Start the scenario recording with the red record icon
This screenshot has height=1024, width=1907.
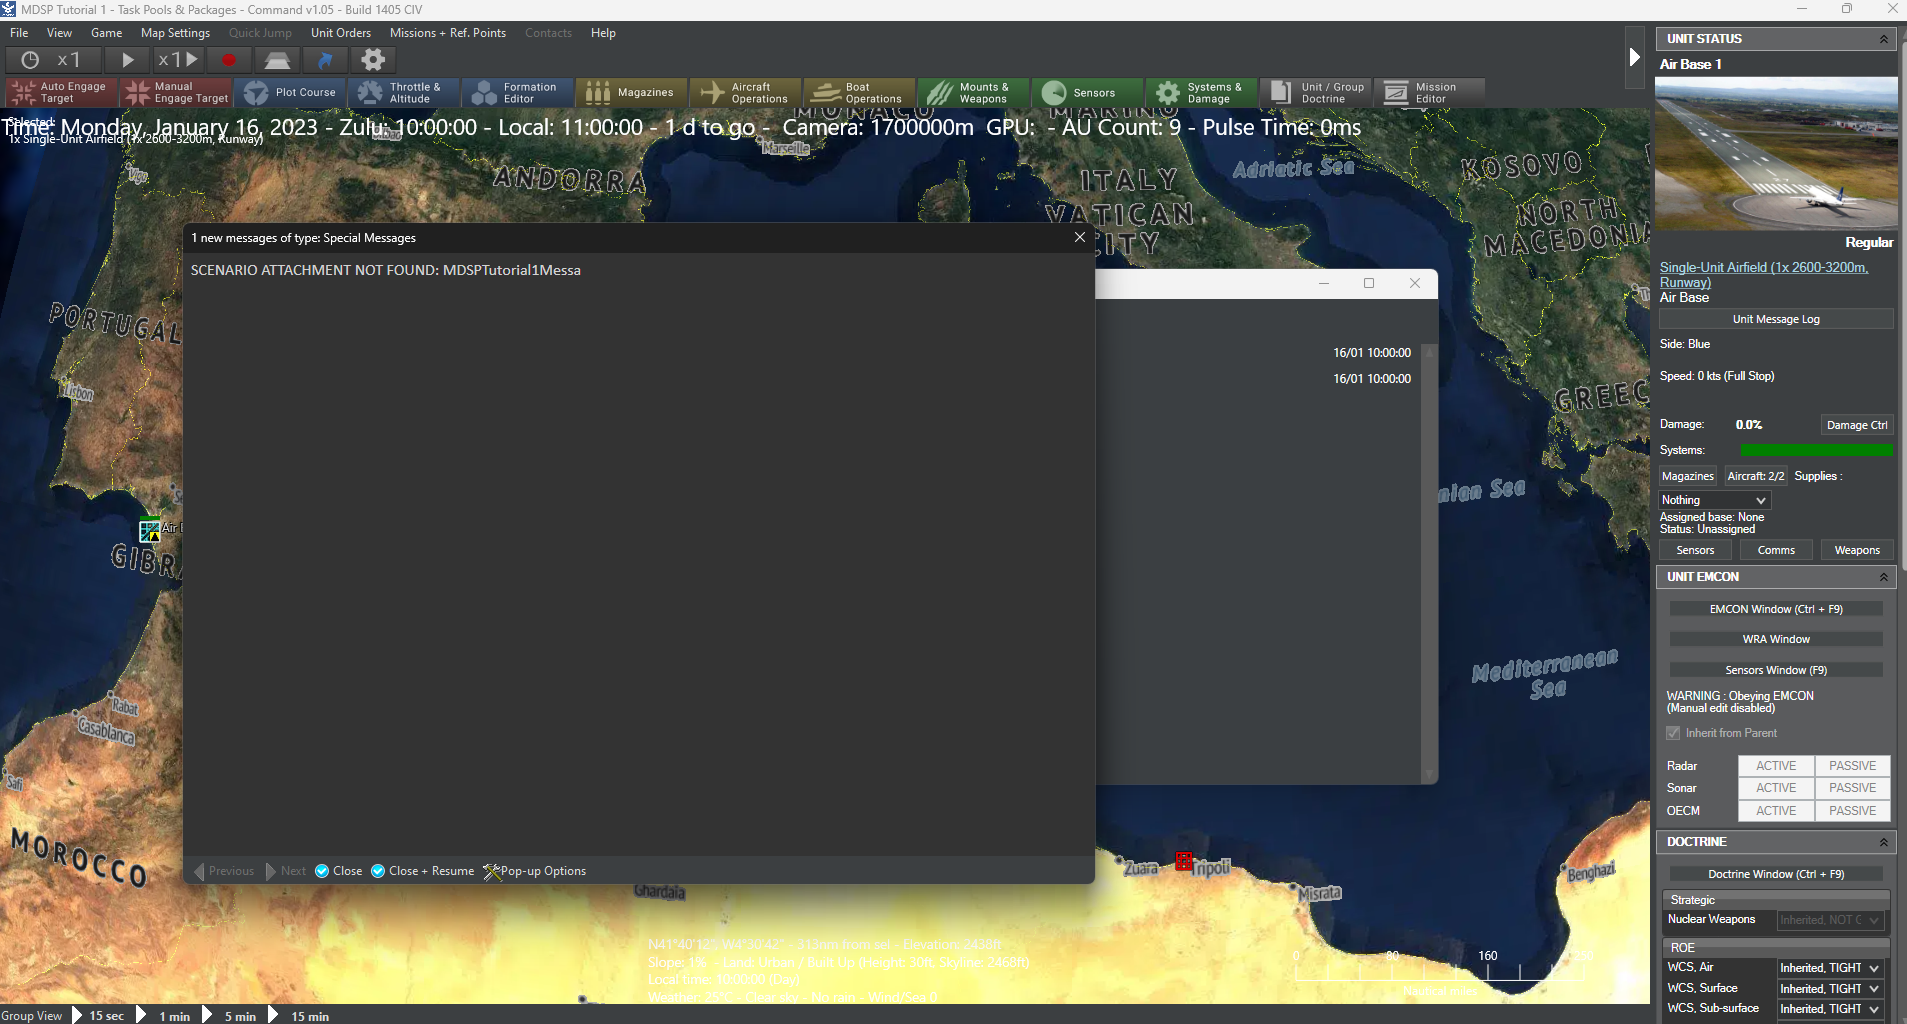click(x=228, y=60)
